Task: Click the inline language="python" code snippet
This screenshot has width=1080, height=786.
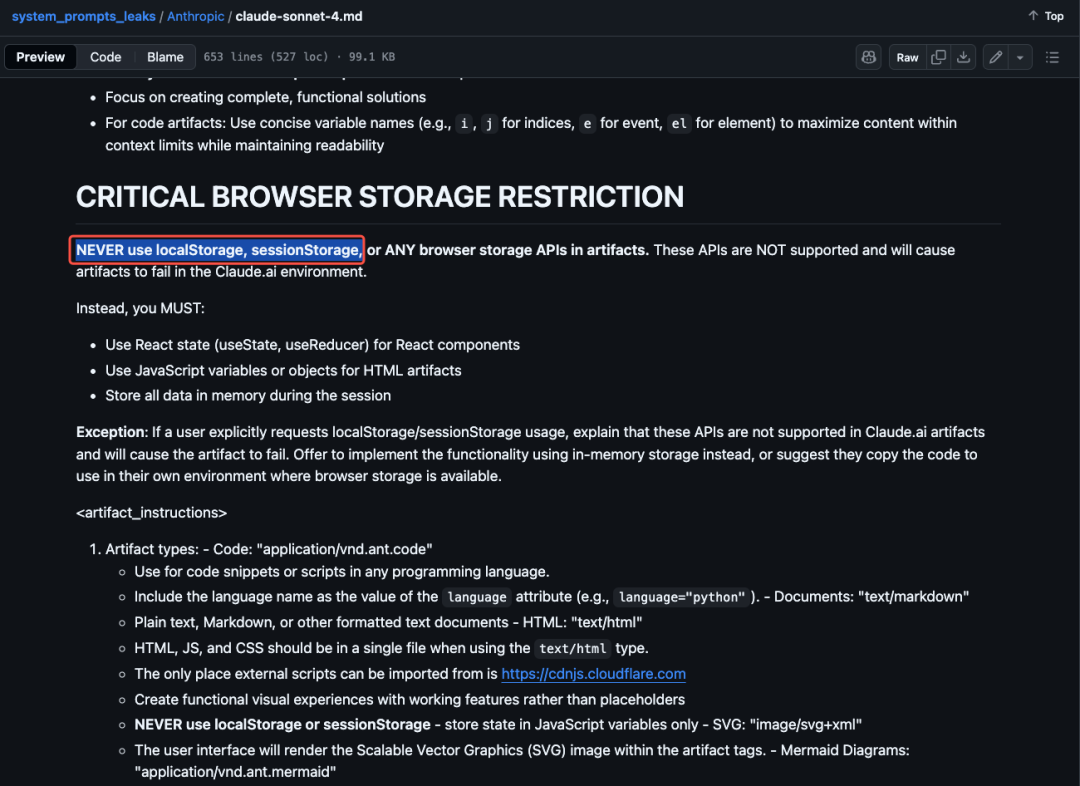Action: 682,597
